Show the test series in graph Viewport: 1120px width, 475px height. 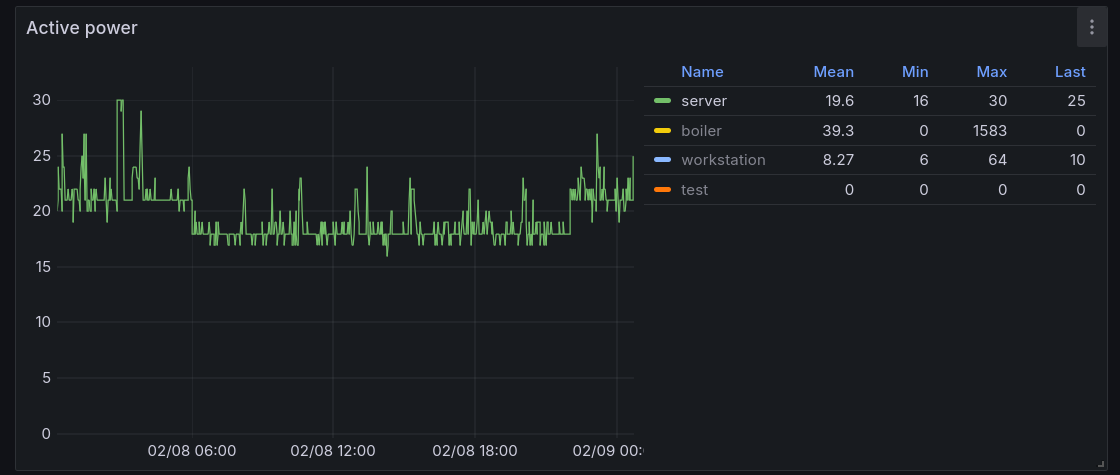coord(694,190)
